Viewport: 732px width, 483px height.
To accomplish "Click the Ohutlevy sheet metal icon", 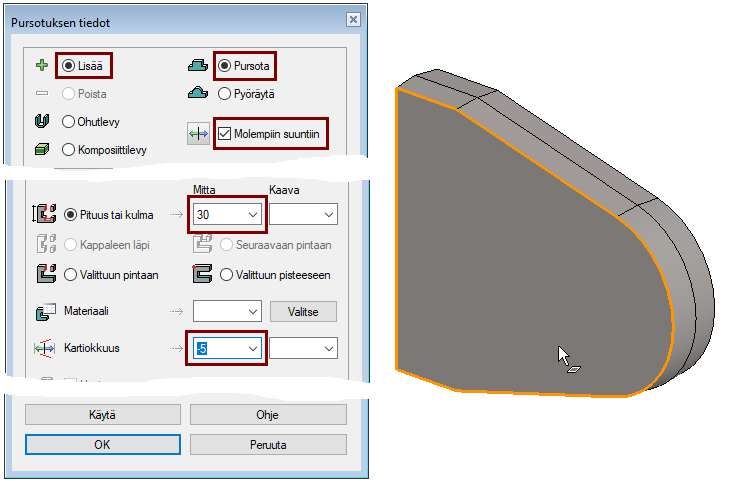I will 41,122.
